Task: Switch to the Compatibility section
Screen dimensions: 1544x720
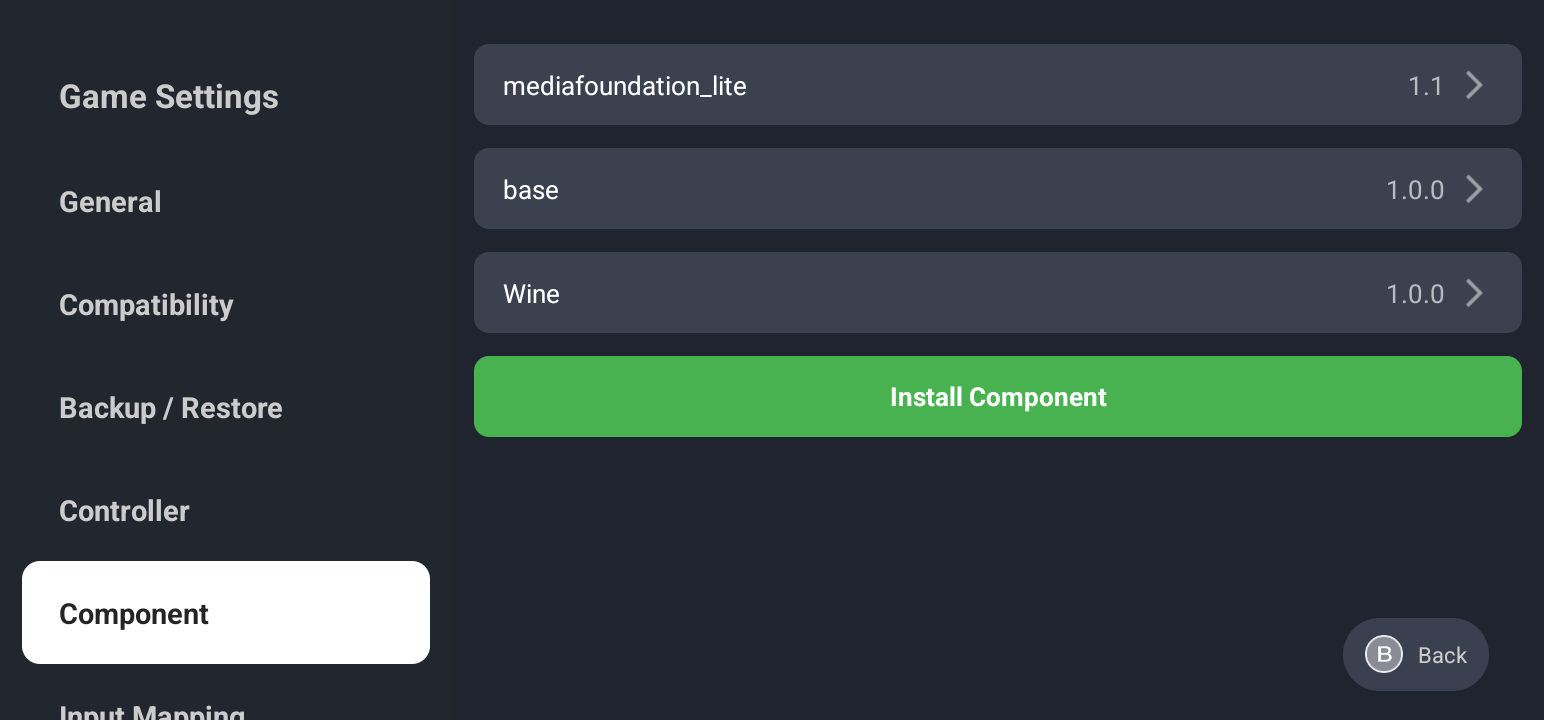Action: (x=146, y=305)
